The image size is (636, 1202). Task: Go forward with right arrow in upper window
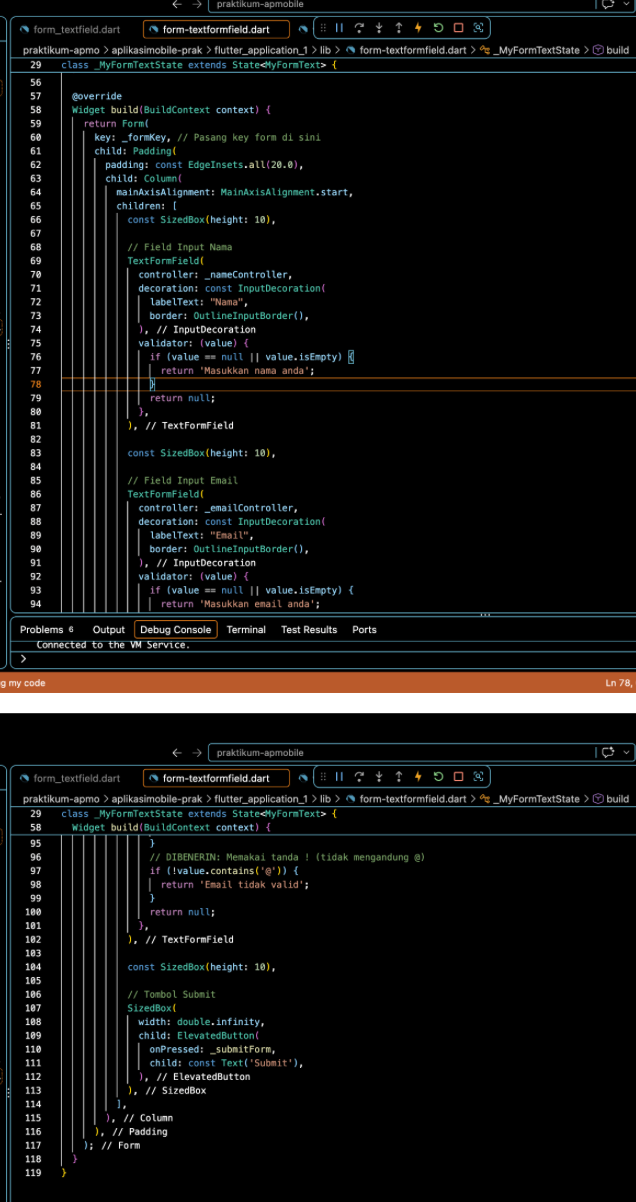click(197, 4)
